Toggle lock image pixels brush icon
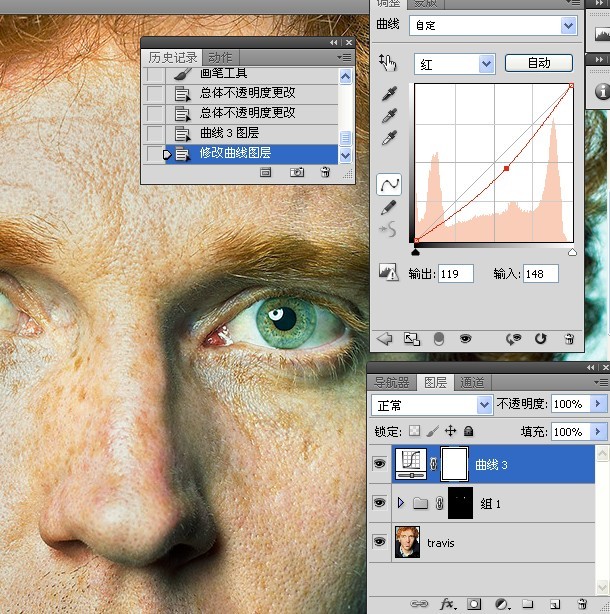 (433, 431)
